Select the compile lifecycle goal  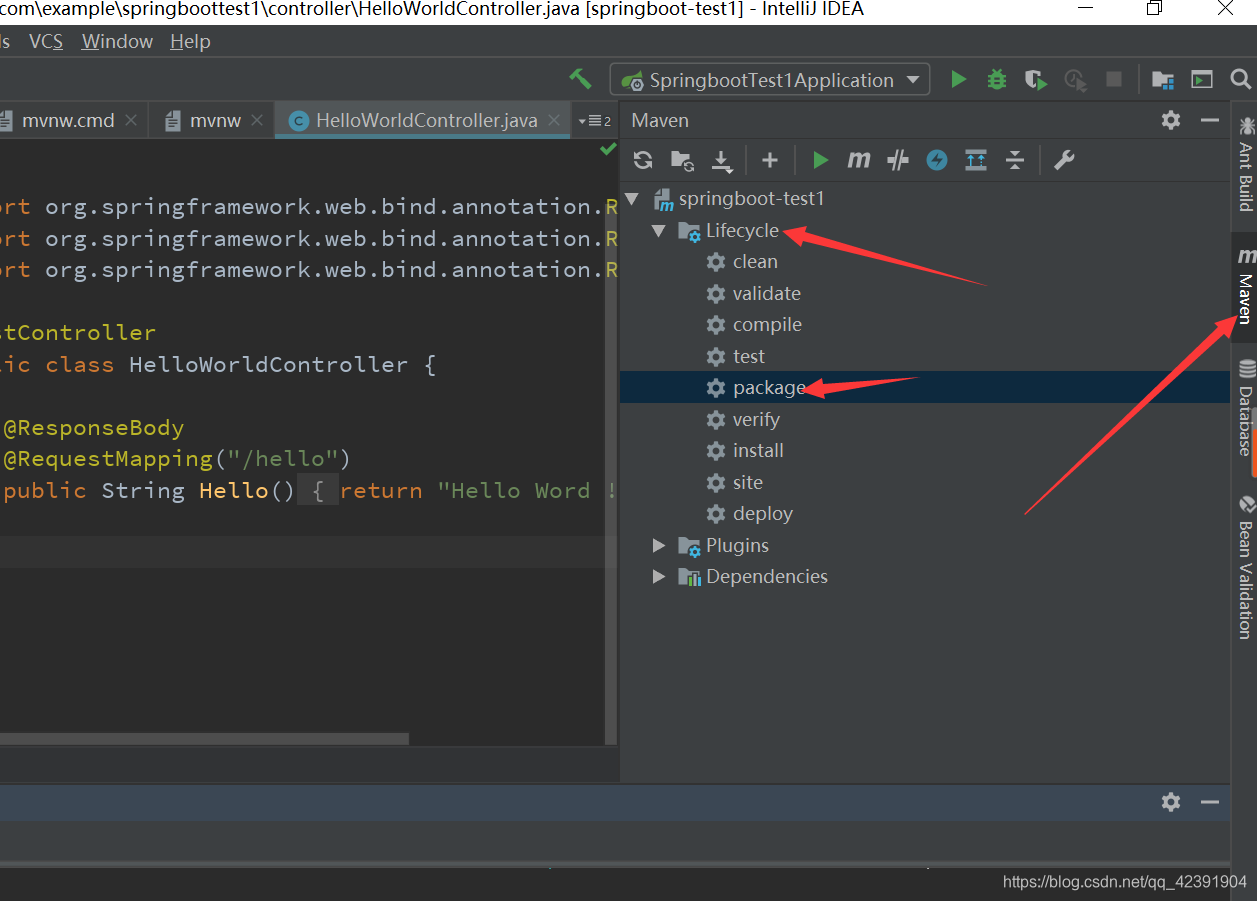767,325
